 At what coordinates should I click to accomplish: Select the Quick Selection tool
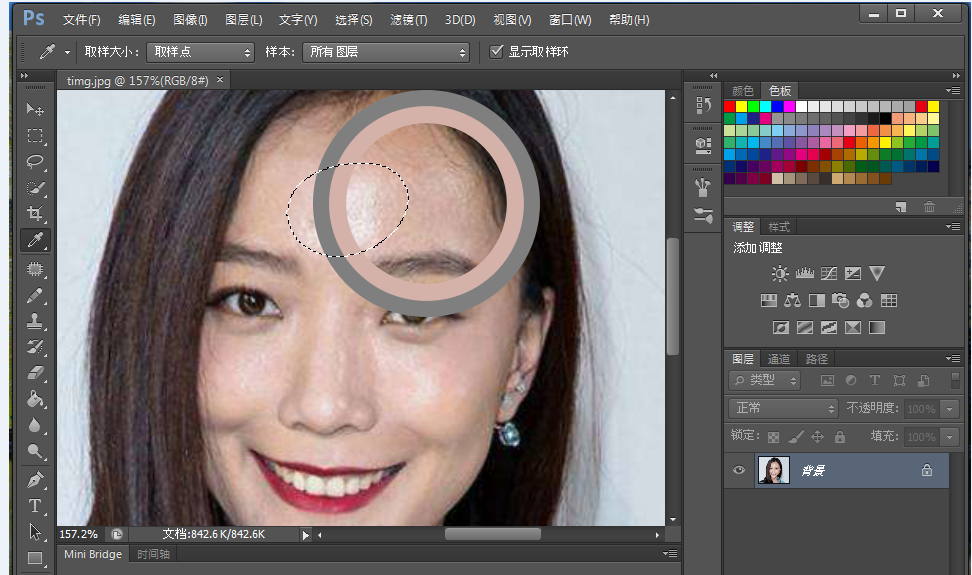(x=35, y=188)
